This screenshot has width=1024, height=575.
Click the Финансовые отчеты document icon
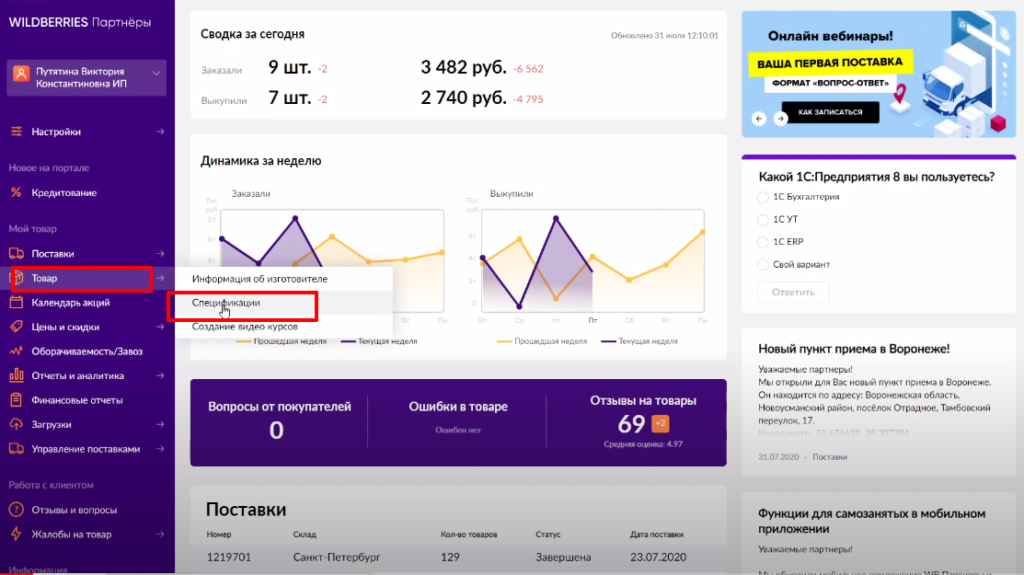(x=16, y=399)
